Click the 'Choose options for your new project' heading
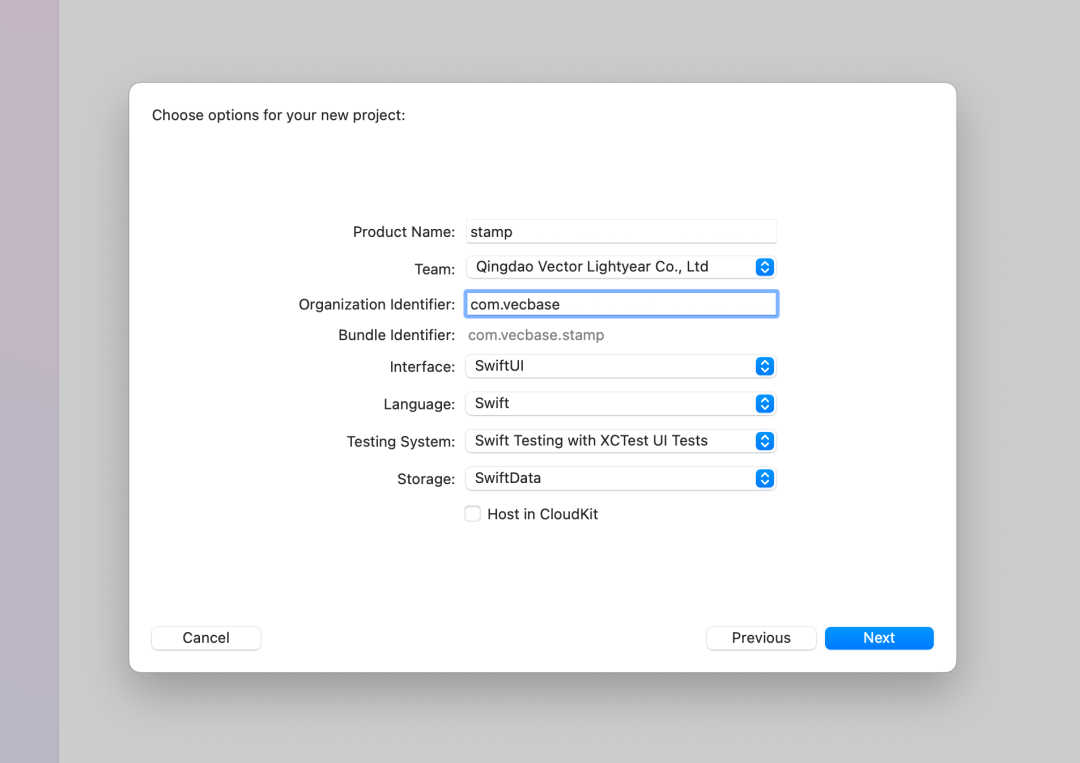This screenshot has height=763, width=1080. point(278,115)
